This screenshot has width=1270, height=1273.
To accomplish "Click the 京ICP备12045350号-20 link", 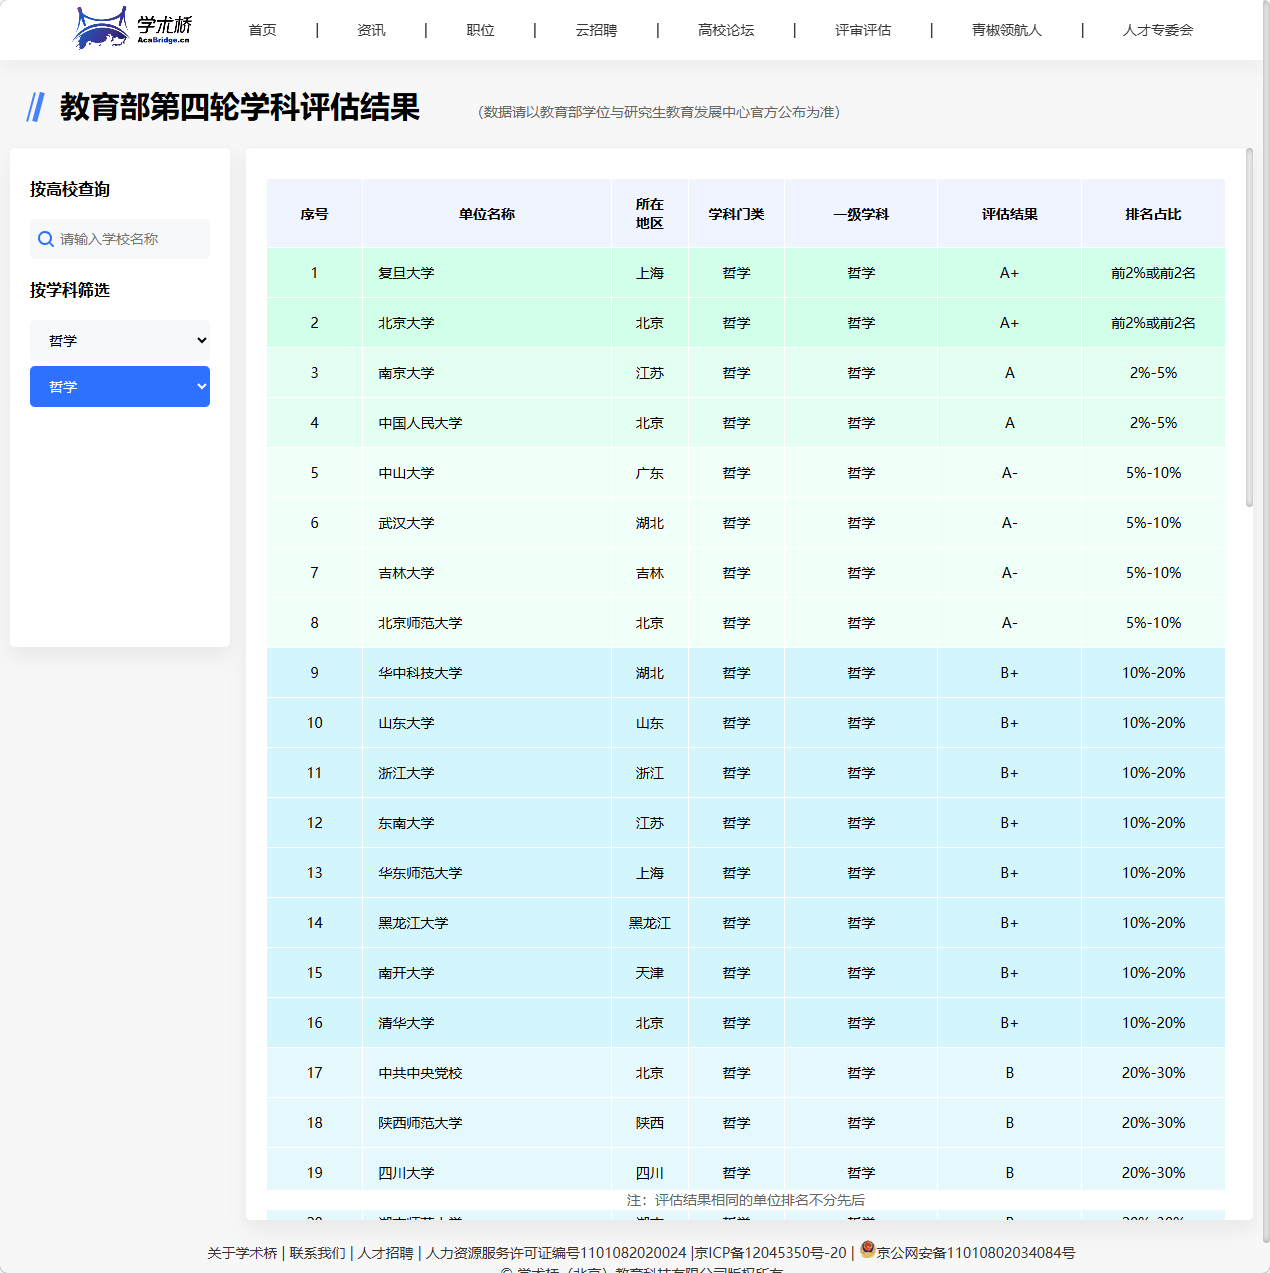I will pos(769,1252).
